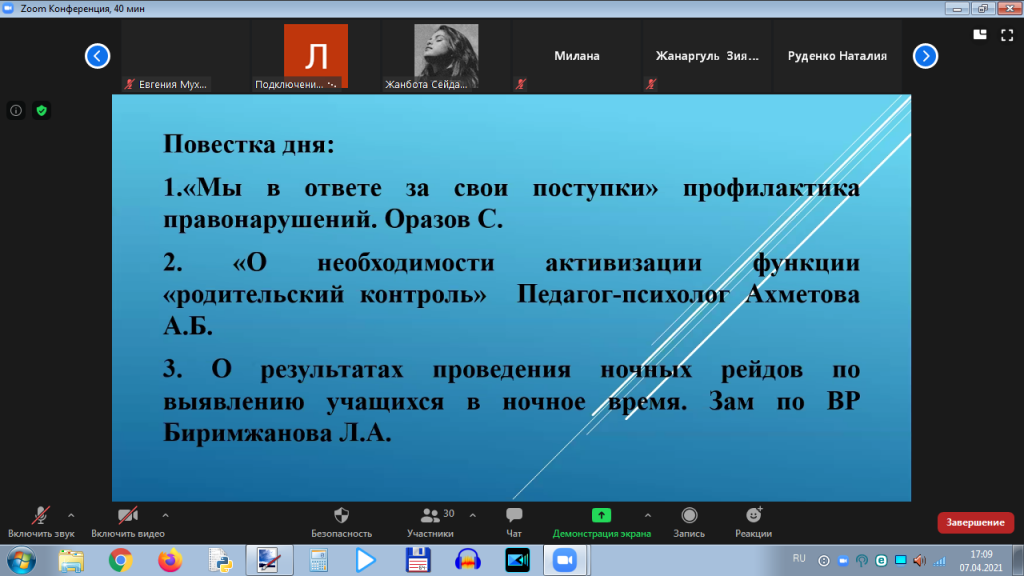Open Windows Start menu
The image size is (1024, 576).
[21, 561]
